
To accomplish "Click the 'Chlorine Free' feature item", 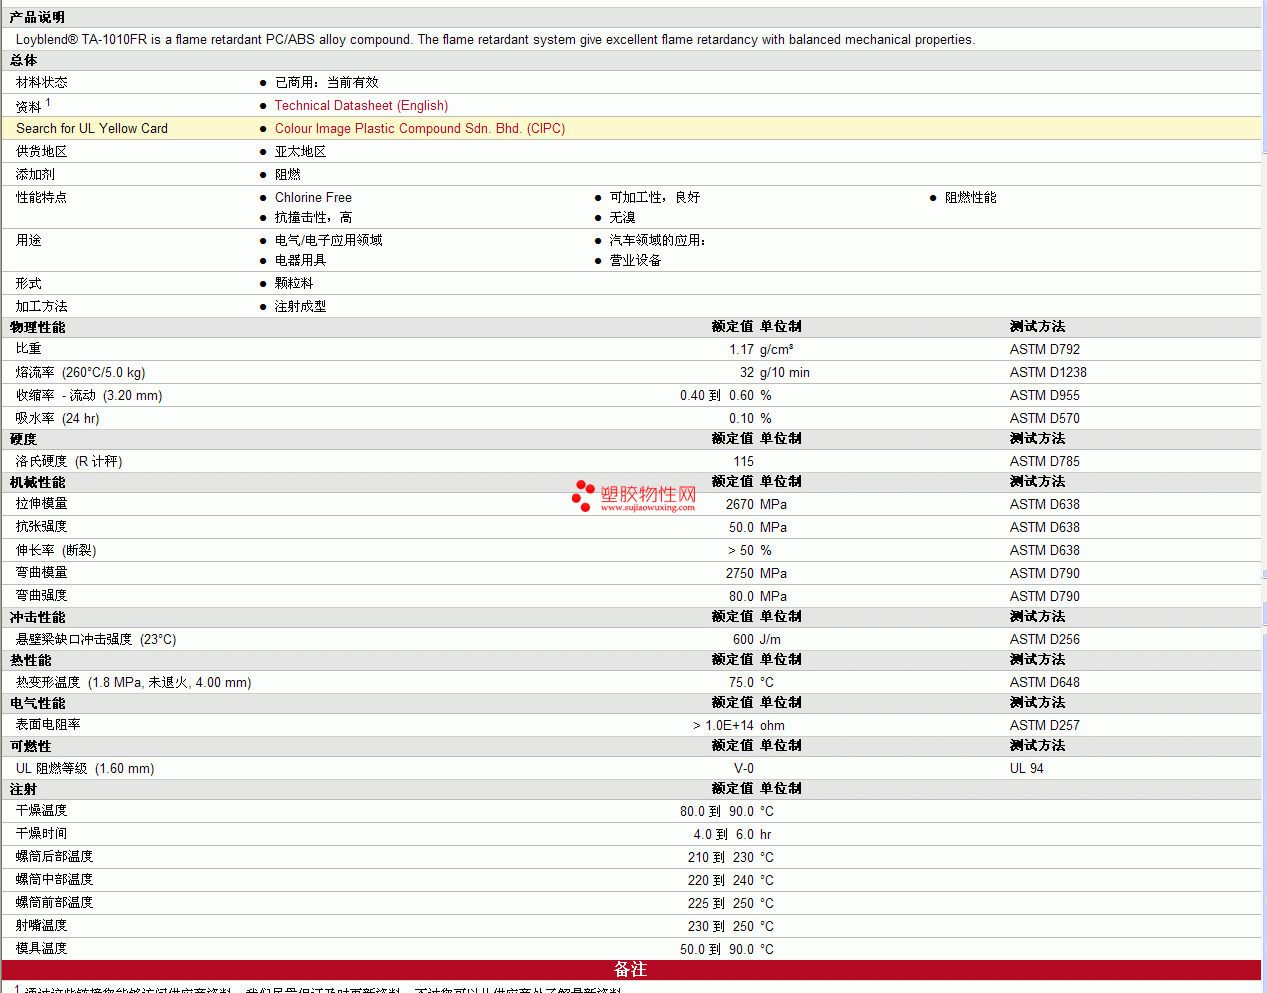I will 313,197.
